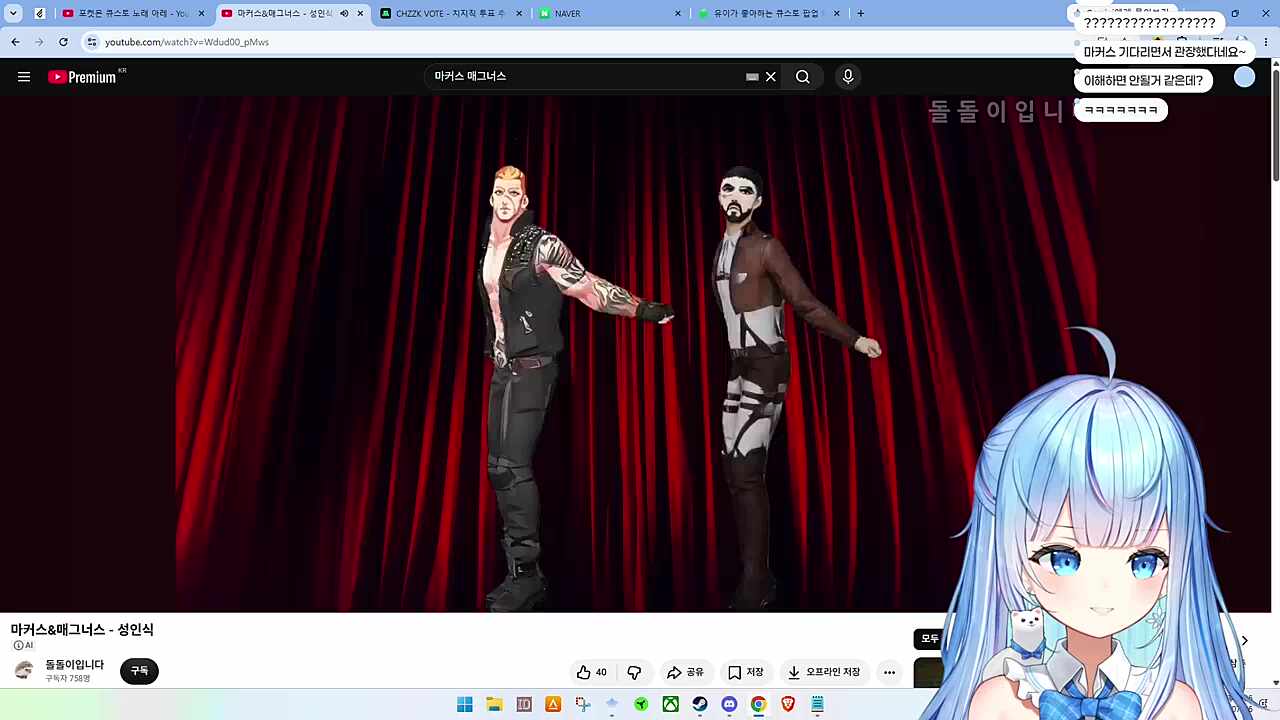Switch to the CHZZK VOTE tab
The image size is (1280, 720).
coord(448,14)
